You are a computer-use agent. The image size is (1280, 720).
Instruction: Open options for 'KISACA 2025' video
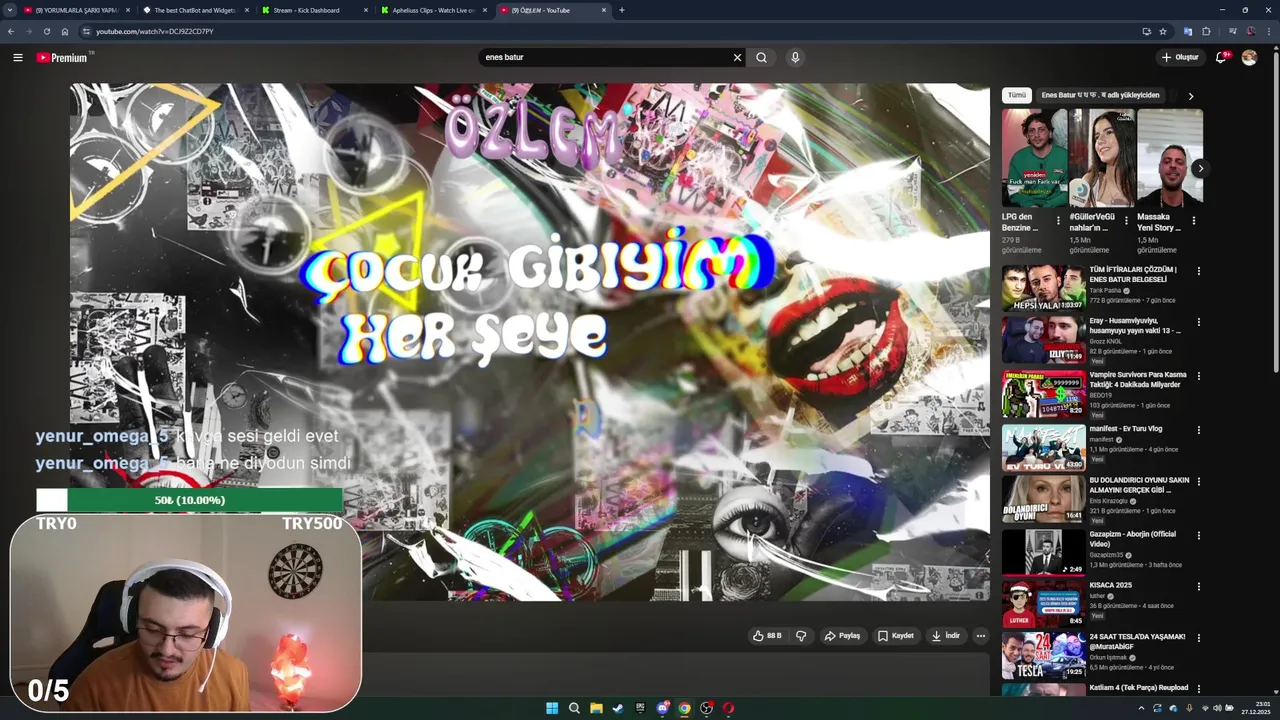pos(1198,586)
